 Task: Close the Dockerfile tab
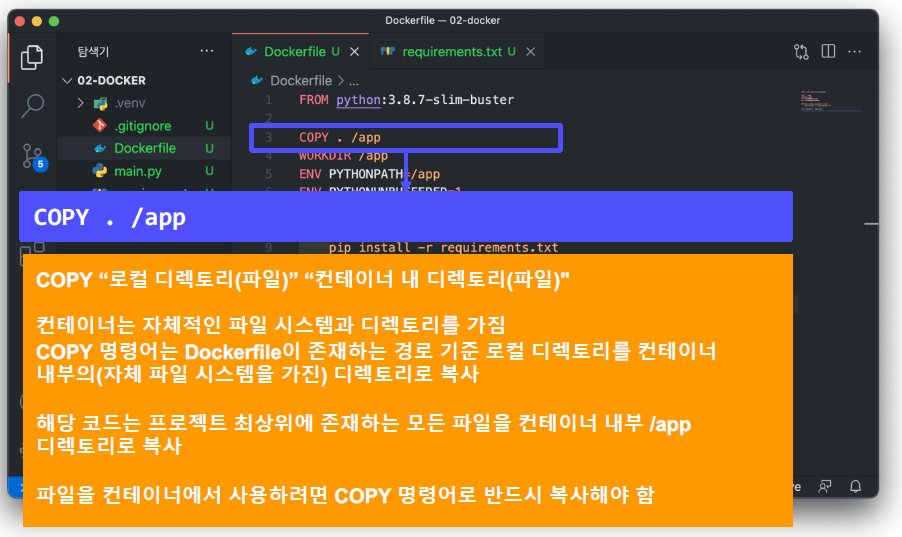click(x=355, y=52)
